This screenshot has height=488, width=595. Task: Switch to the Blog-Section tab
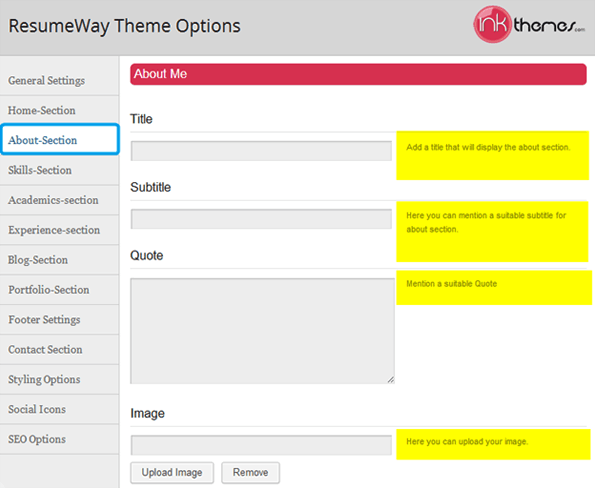[x=60, y=260]
